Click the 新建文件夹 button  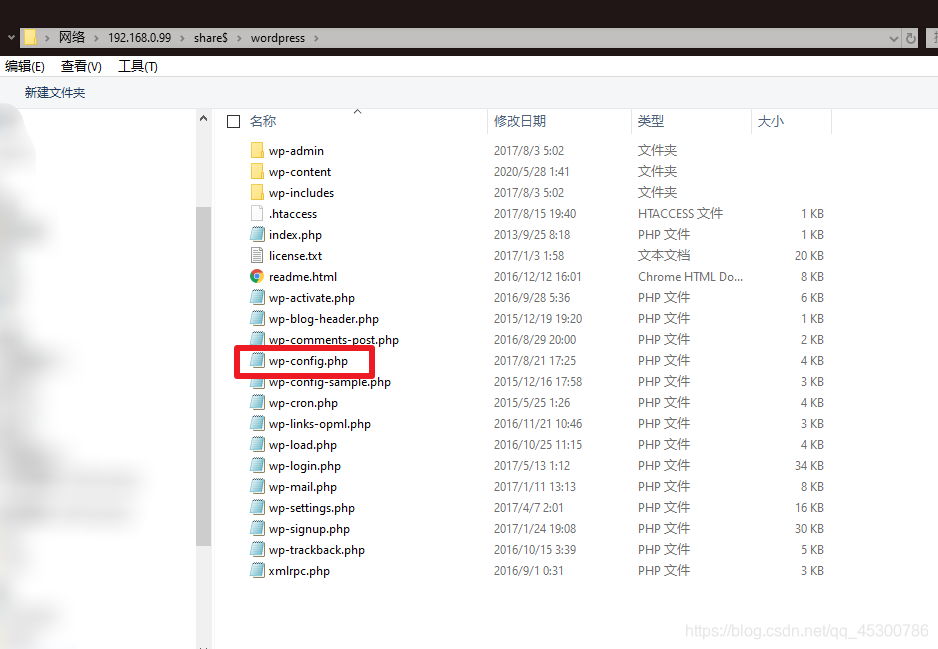(x=55, y=92)
